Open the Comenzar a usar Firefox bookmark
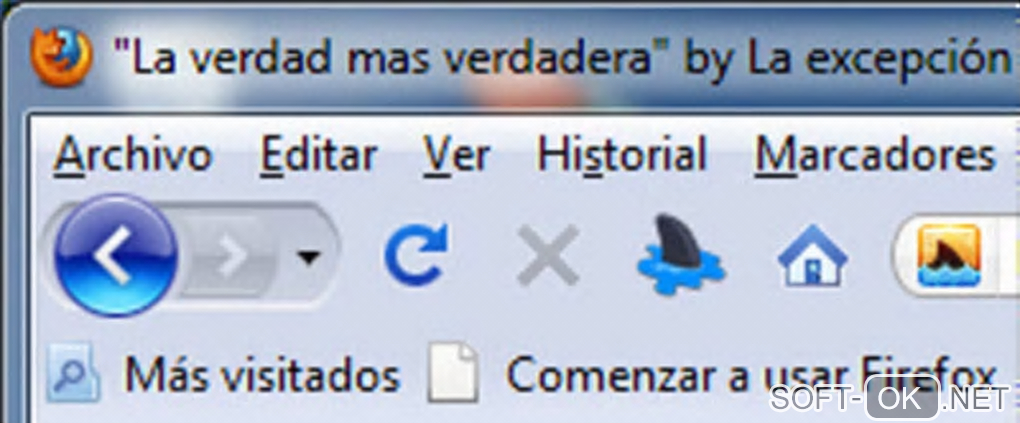This screenshot has width=1020, height=423. coord(751,375)
